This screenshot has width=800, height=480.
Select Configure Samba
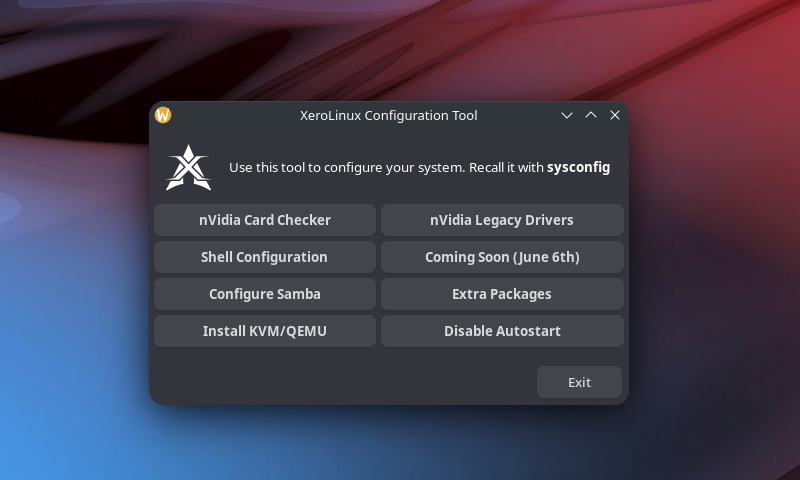click(x=265, y=294)
